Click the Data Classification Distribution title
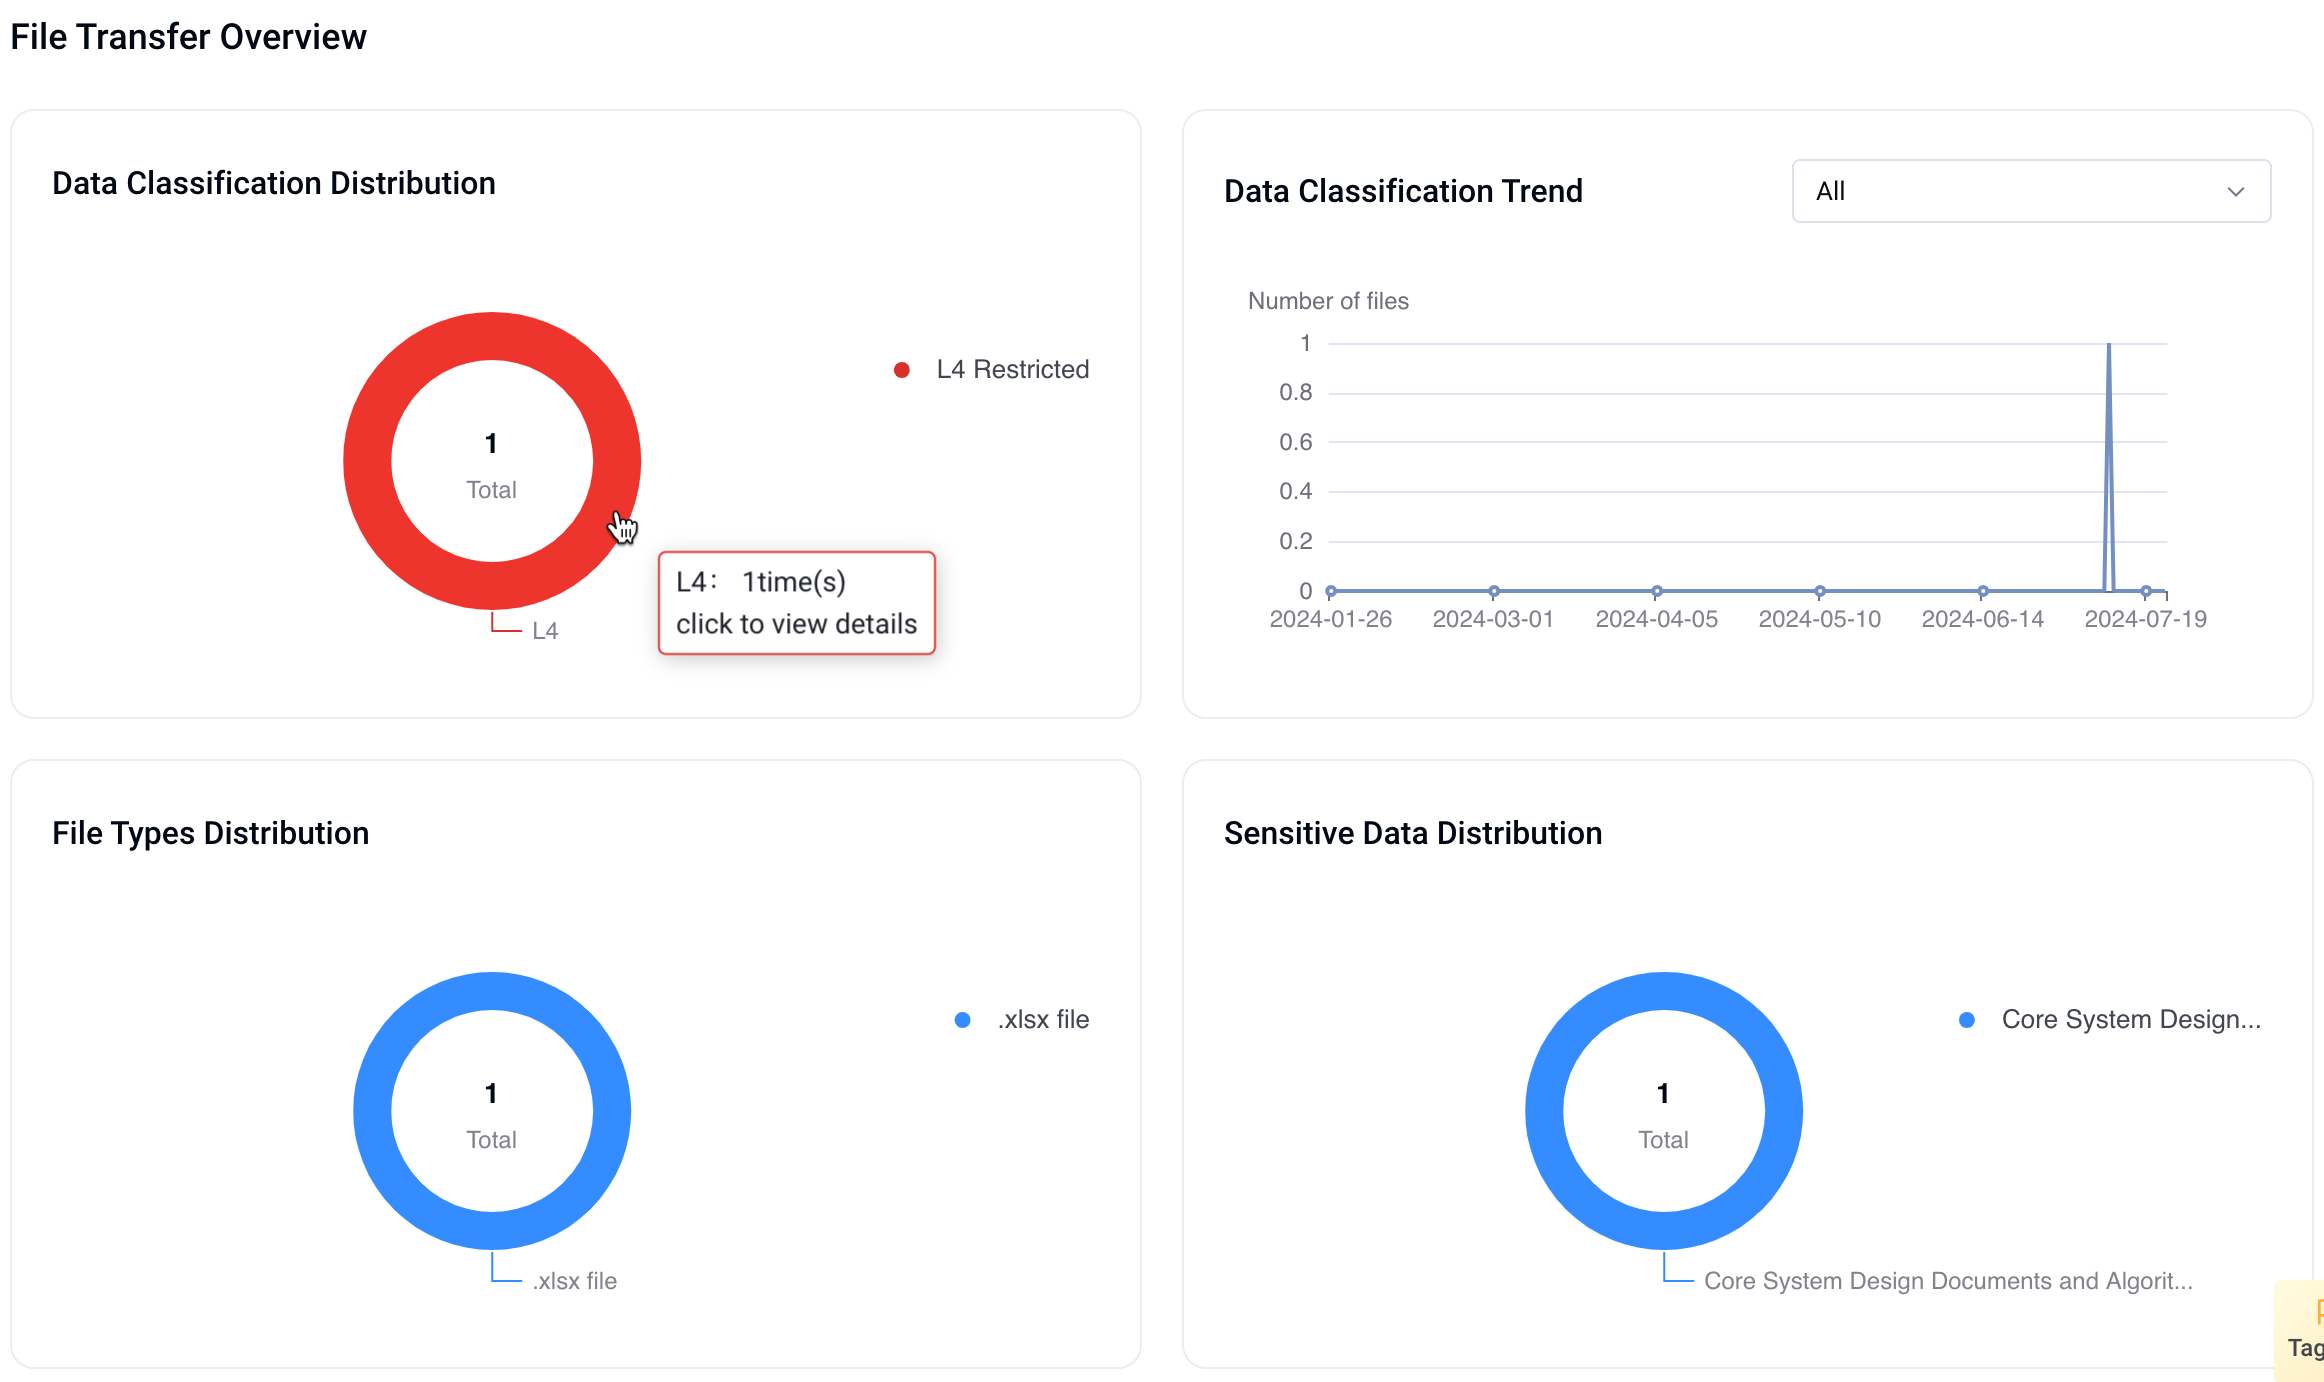Viewport: 2324px width, 1382px height. pos(274,184)
